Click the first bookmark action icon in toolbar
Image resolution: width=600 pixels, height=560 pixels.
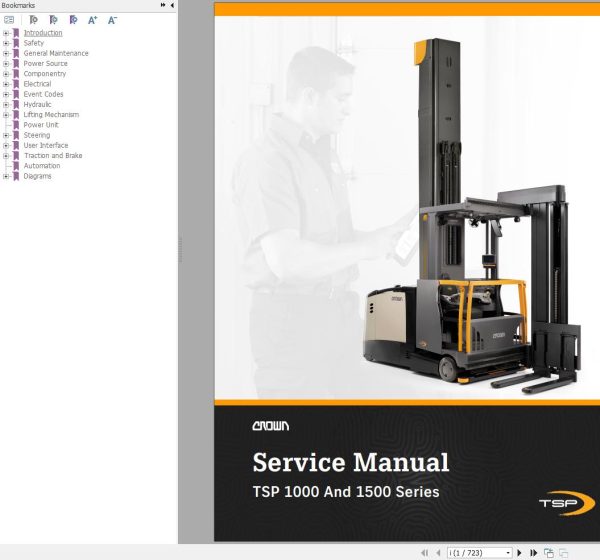(34, 20)
